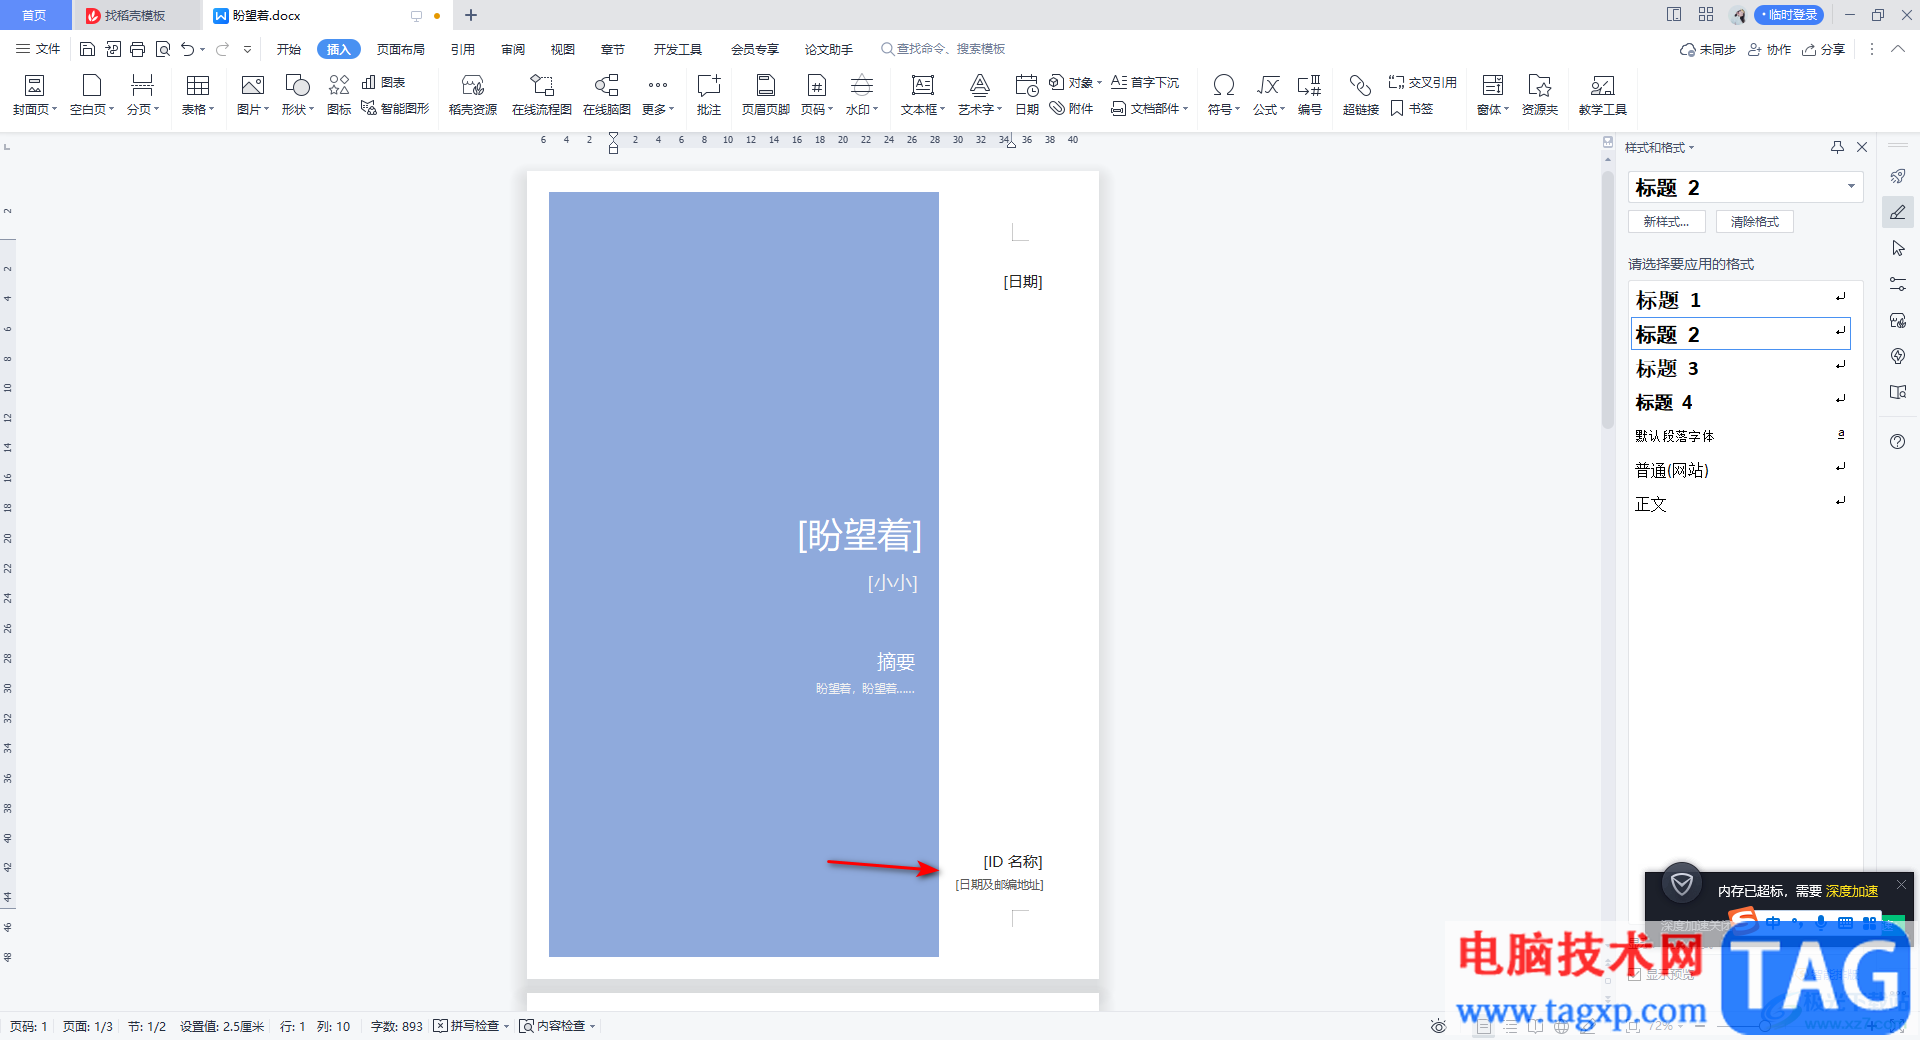
Task: Open the icon library (图标)
Action: [339, 95]
